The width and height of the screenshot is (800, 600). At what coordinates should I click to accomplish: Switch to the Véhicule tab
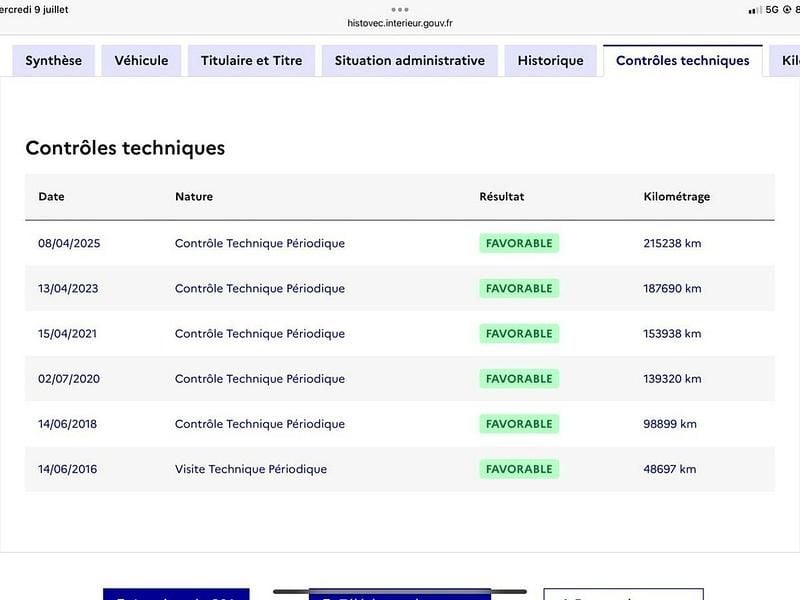141,61
